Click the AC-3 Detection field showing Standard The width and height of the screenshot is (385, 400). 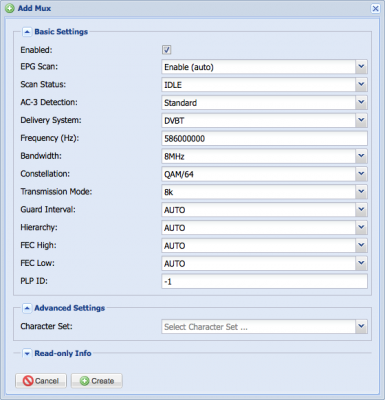click(259, 102)
